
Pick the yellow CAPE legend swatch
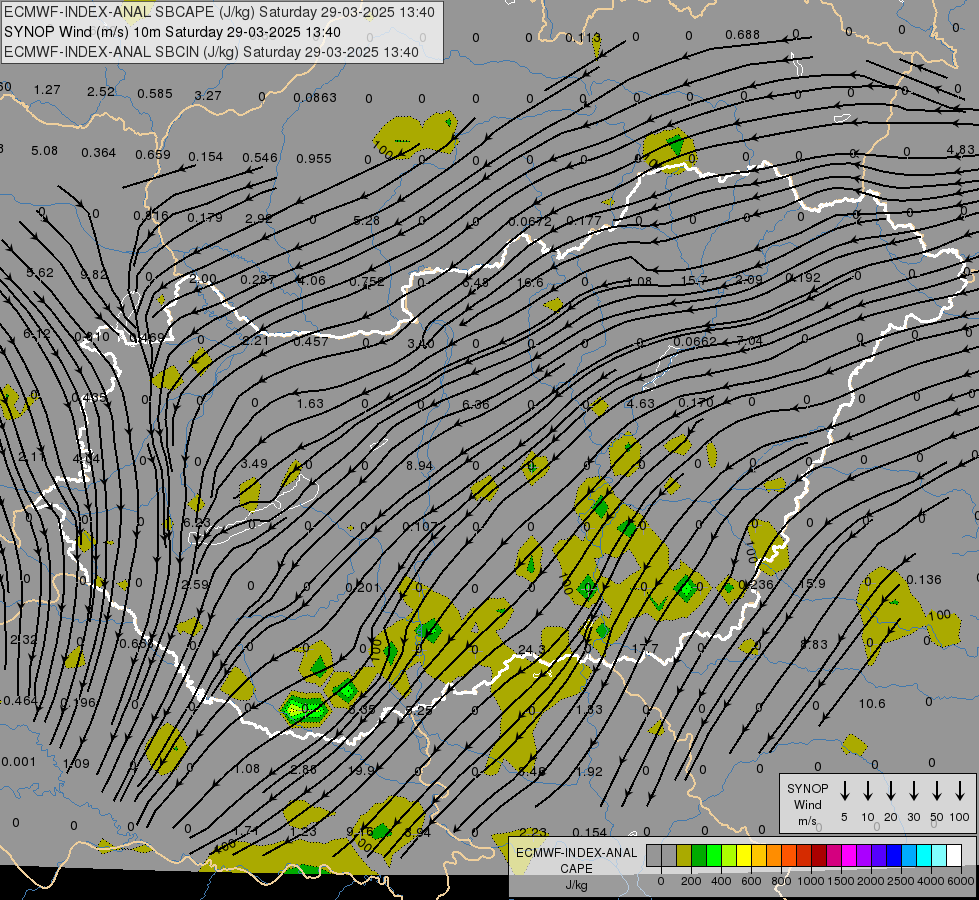tap(744, 856)
